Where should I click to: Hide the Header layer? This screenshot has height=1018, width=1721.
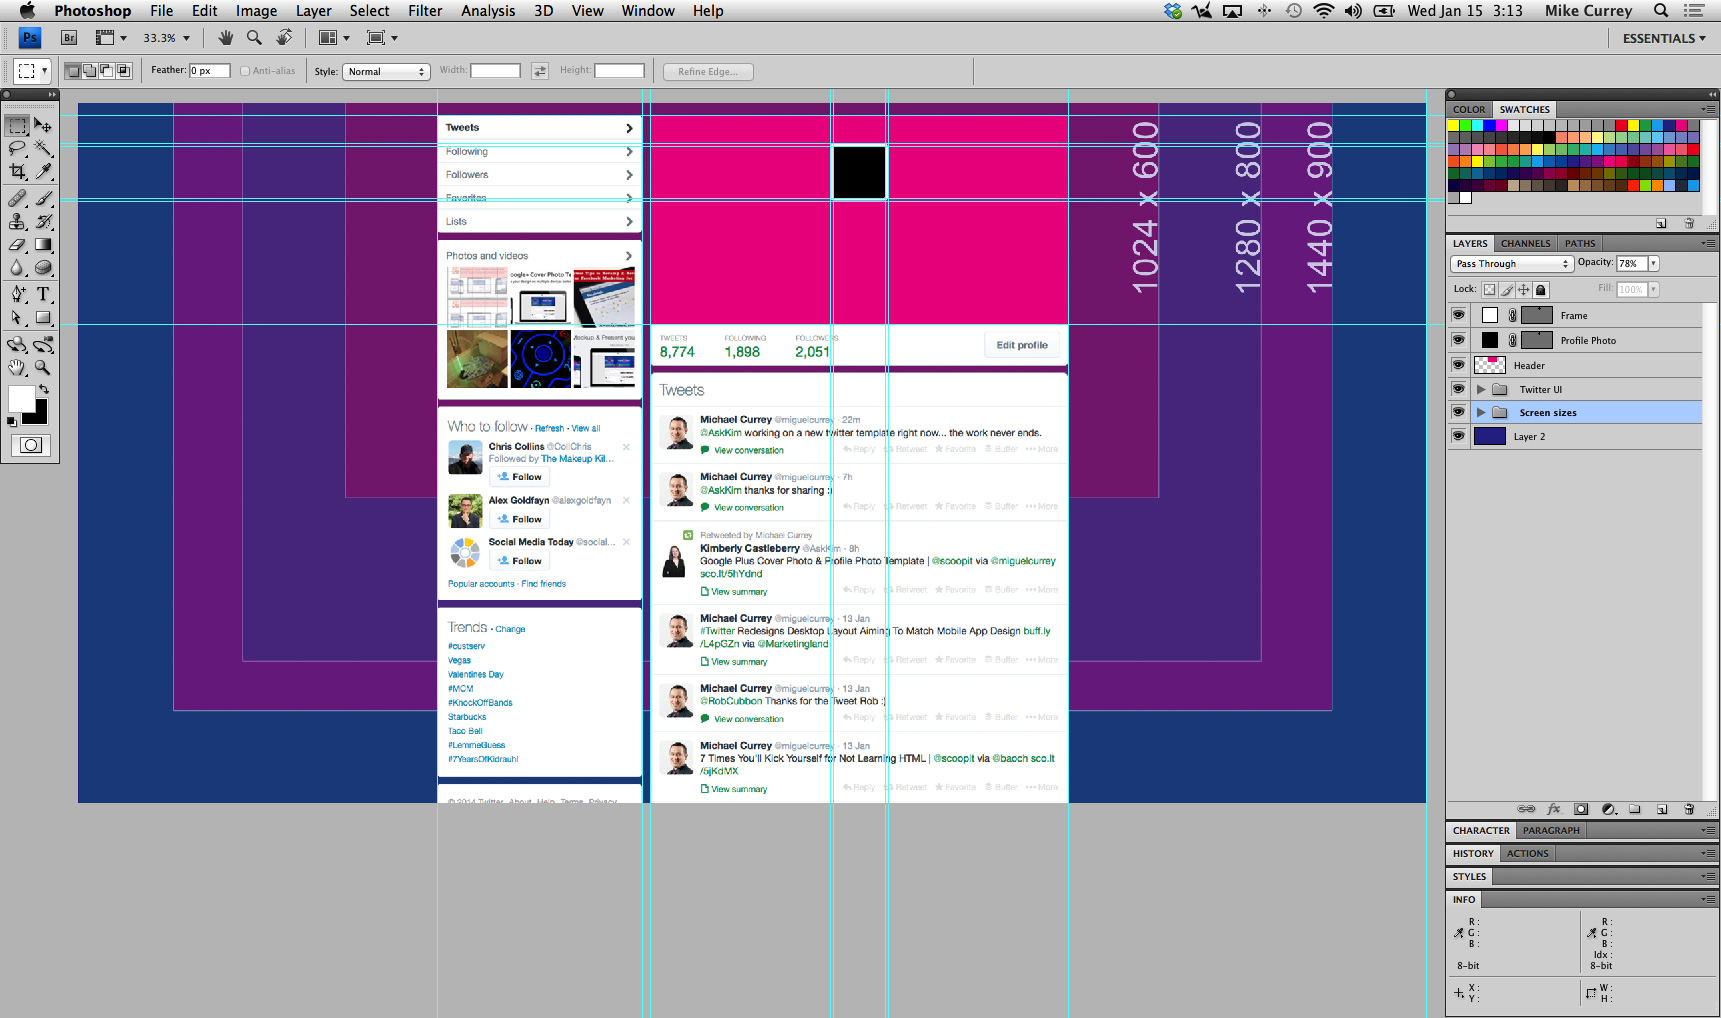pos(1458,365)
